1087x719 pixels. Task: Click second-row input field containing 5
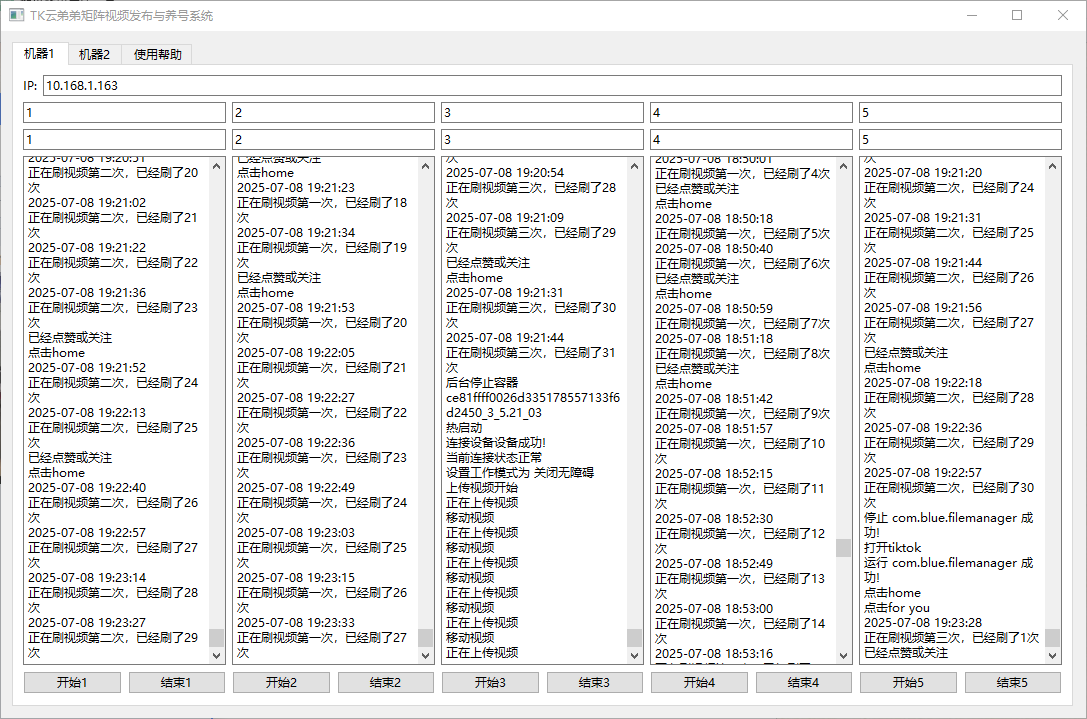point(960,139)
